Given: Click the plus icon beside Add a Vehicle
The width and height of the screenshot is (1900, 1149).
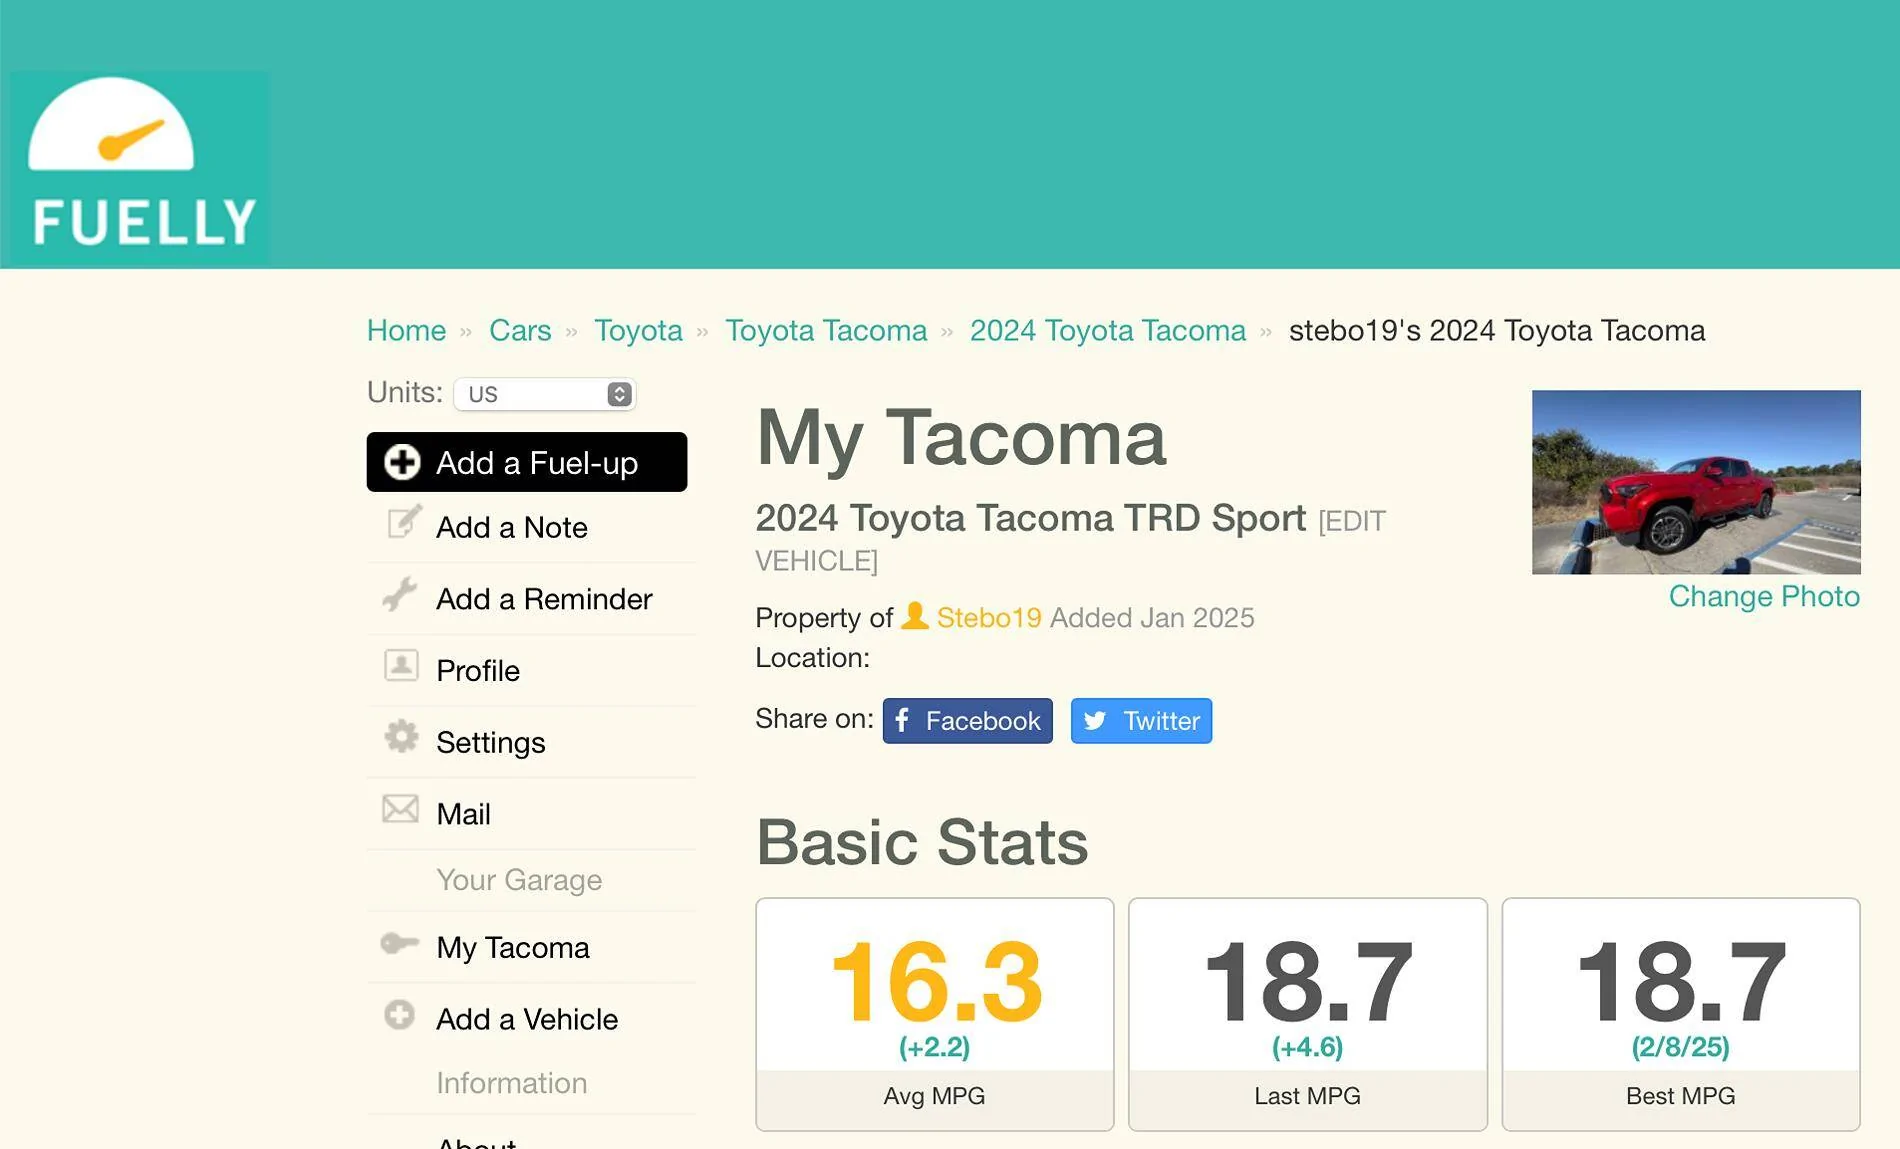Looking at the screenshot, I should tap(399, 1015).
